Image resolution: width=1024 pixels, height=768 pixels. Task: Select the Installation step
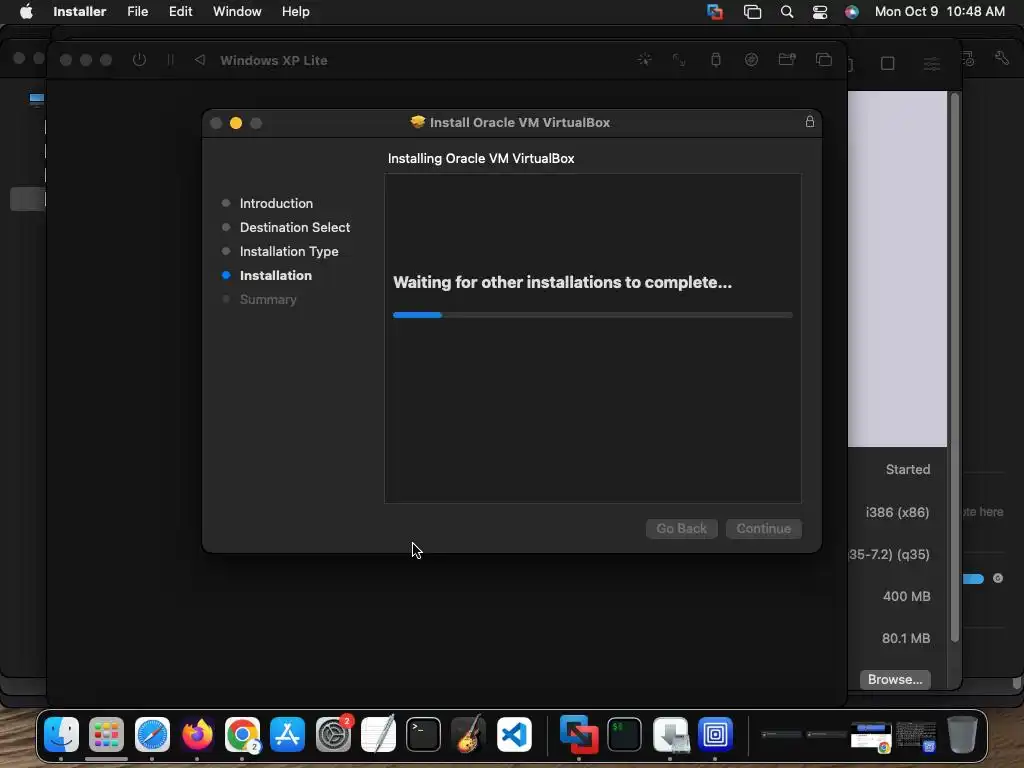pyautogui.click(x=276, y=276)
